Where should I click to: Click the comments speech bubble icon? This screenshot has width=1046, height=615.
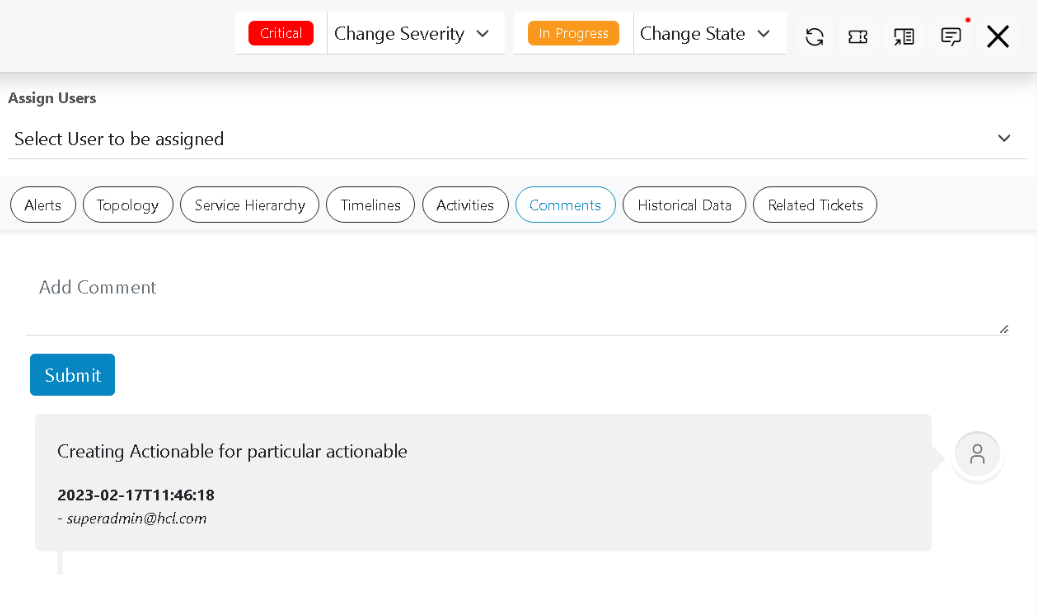[x=951, y=37]
